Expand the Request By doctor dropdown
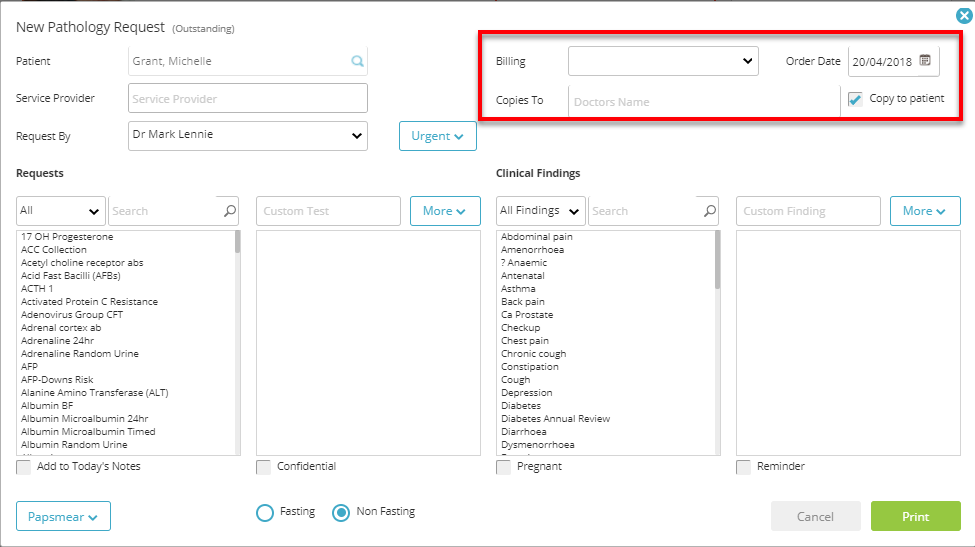975x547 pixels. (247, 136)
